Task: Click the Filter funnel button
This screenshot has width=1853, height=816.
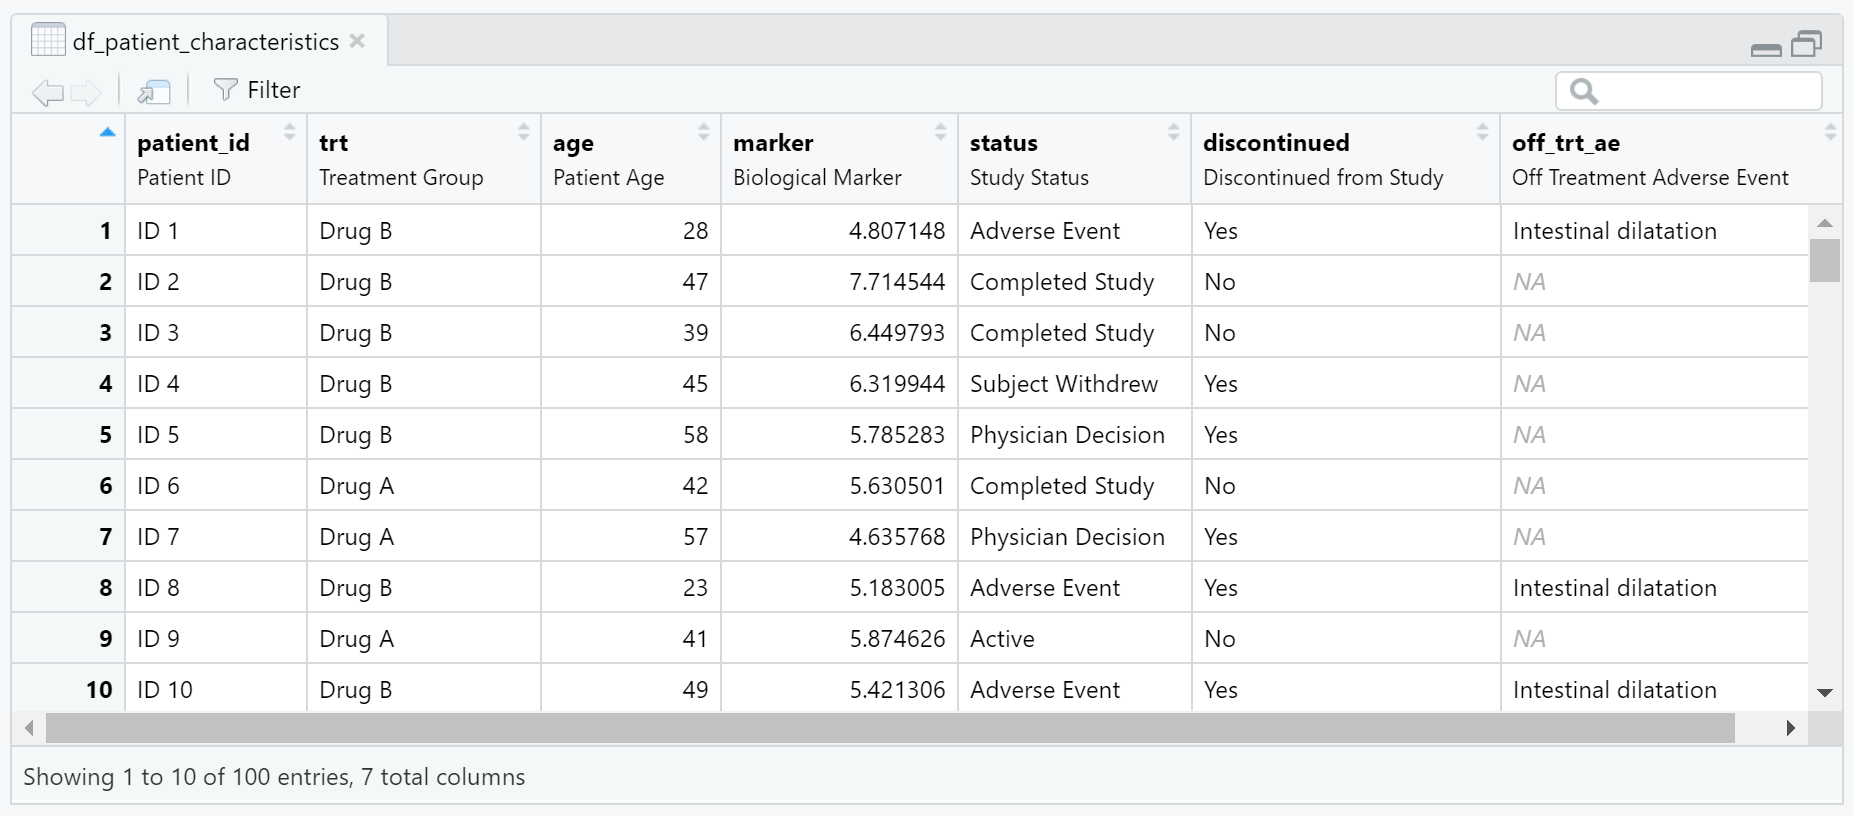Action: (257, 91)
